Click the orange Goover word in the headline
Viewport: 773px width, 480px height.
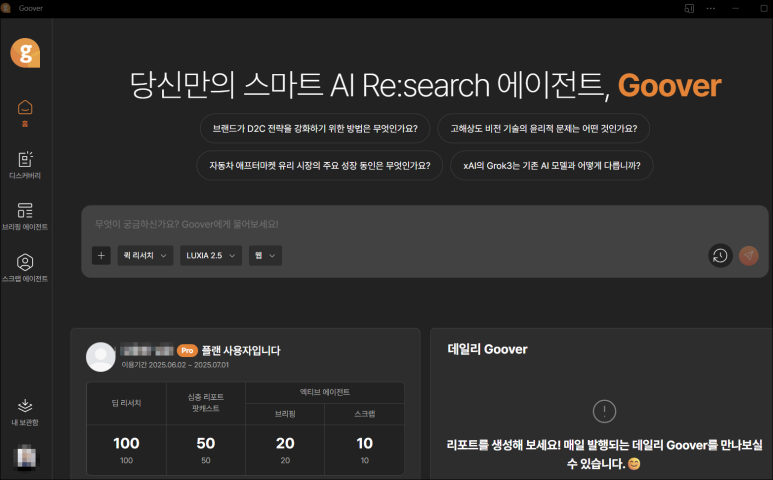pyautogui.click(x=669, y=86)
